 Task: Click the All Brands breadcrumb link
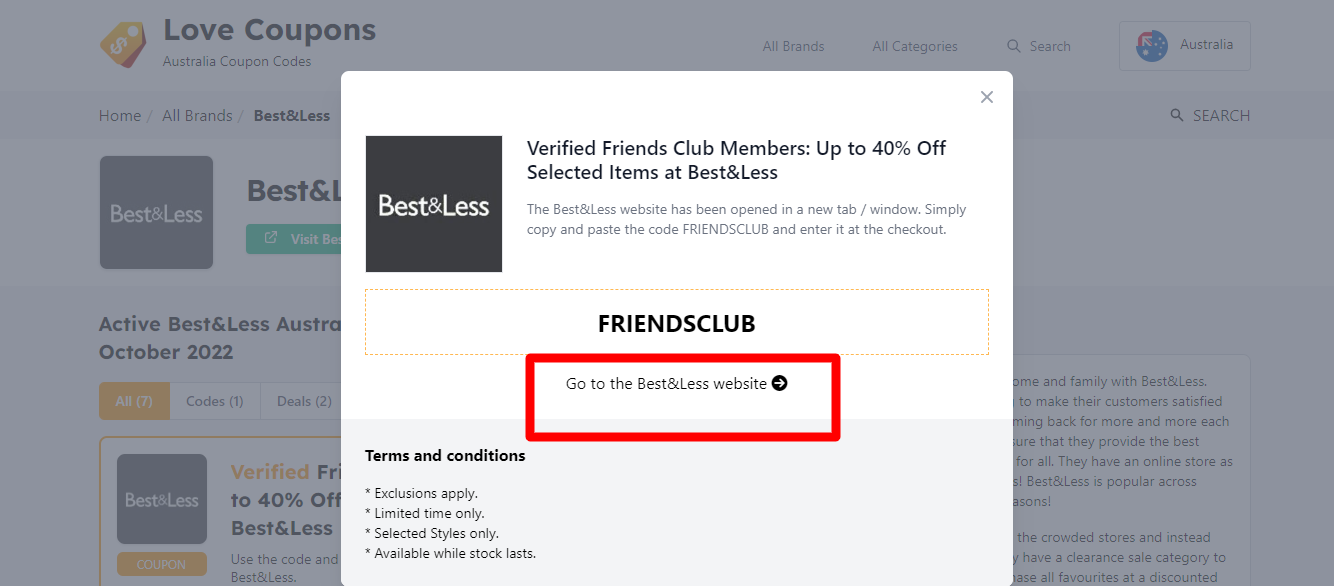point(197,116)
